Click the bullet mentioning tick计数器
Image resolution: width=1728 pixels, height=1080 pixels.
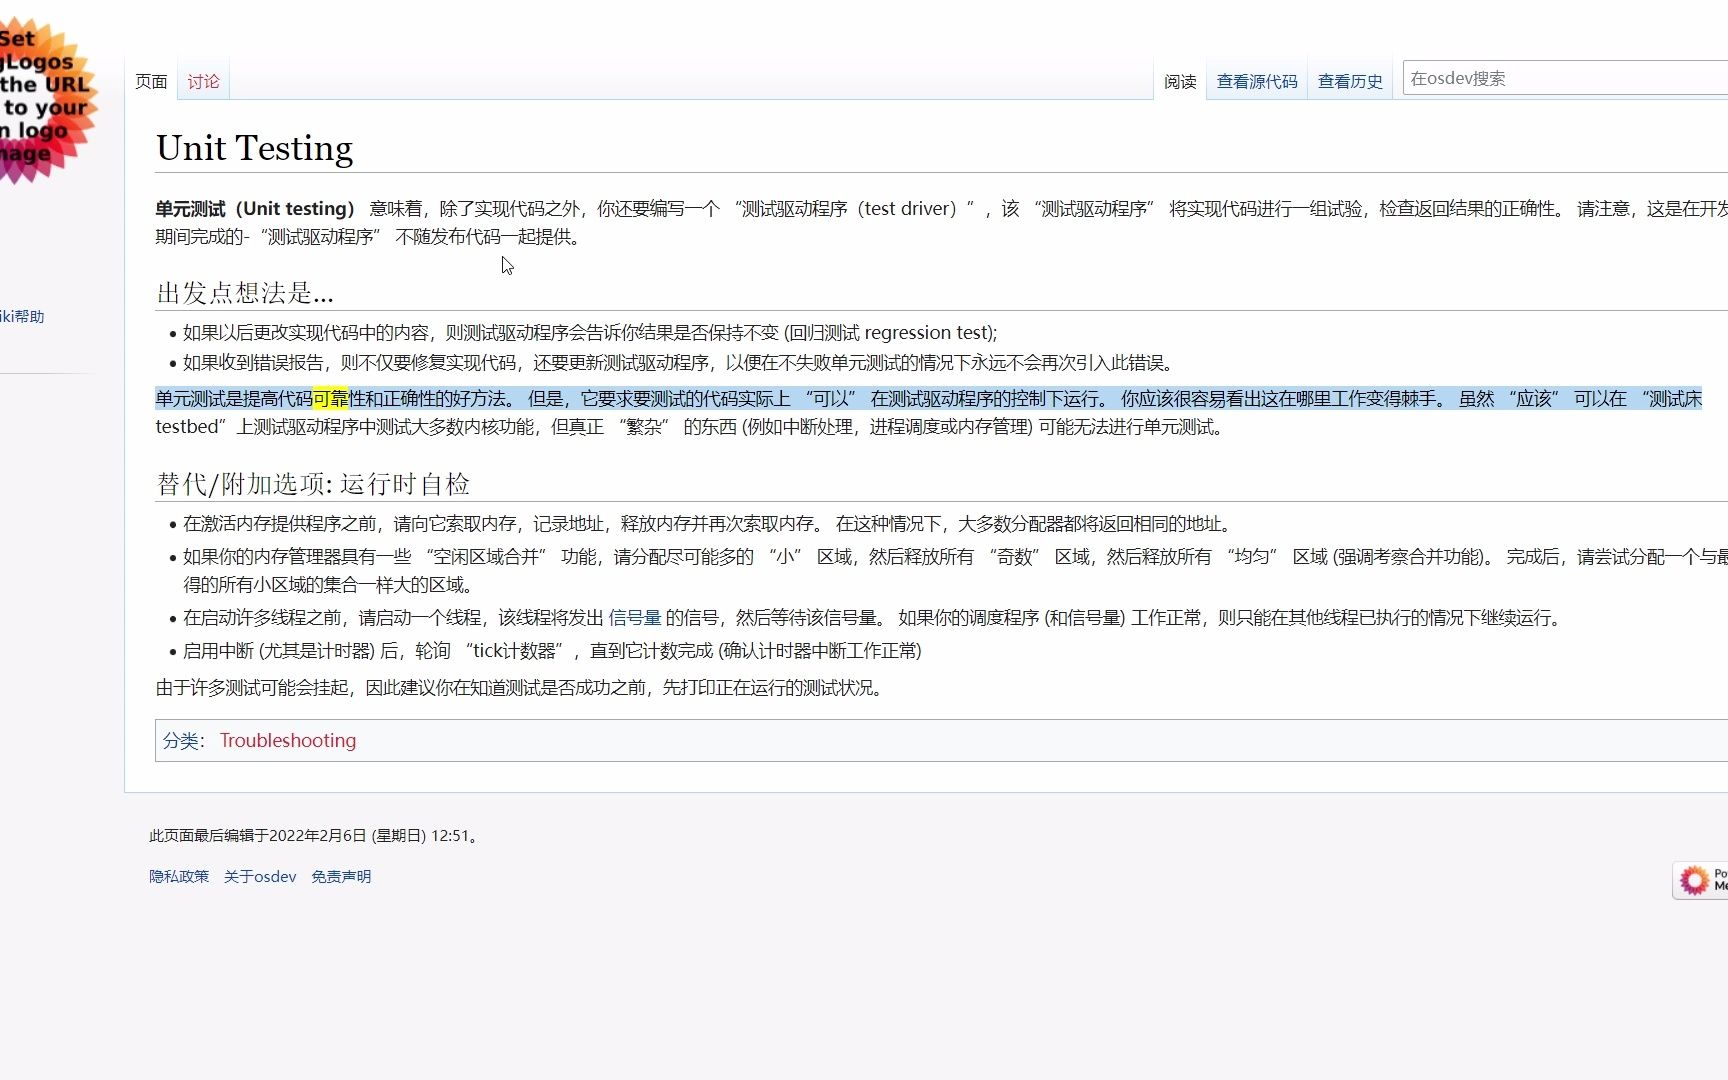(x=552, y=651)
